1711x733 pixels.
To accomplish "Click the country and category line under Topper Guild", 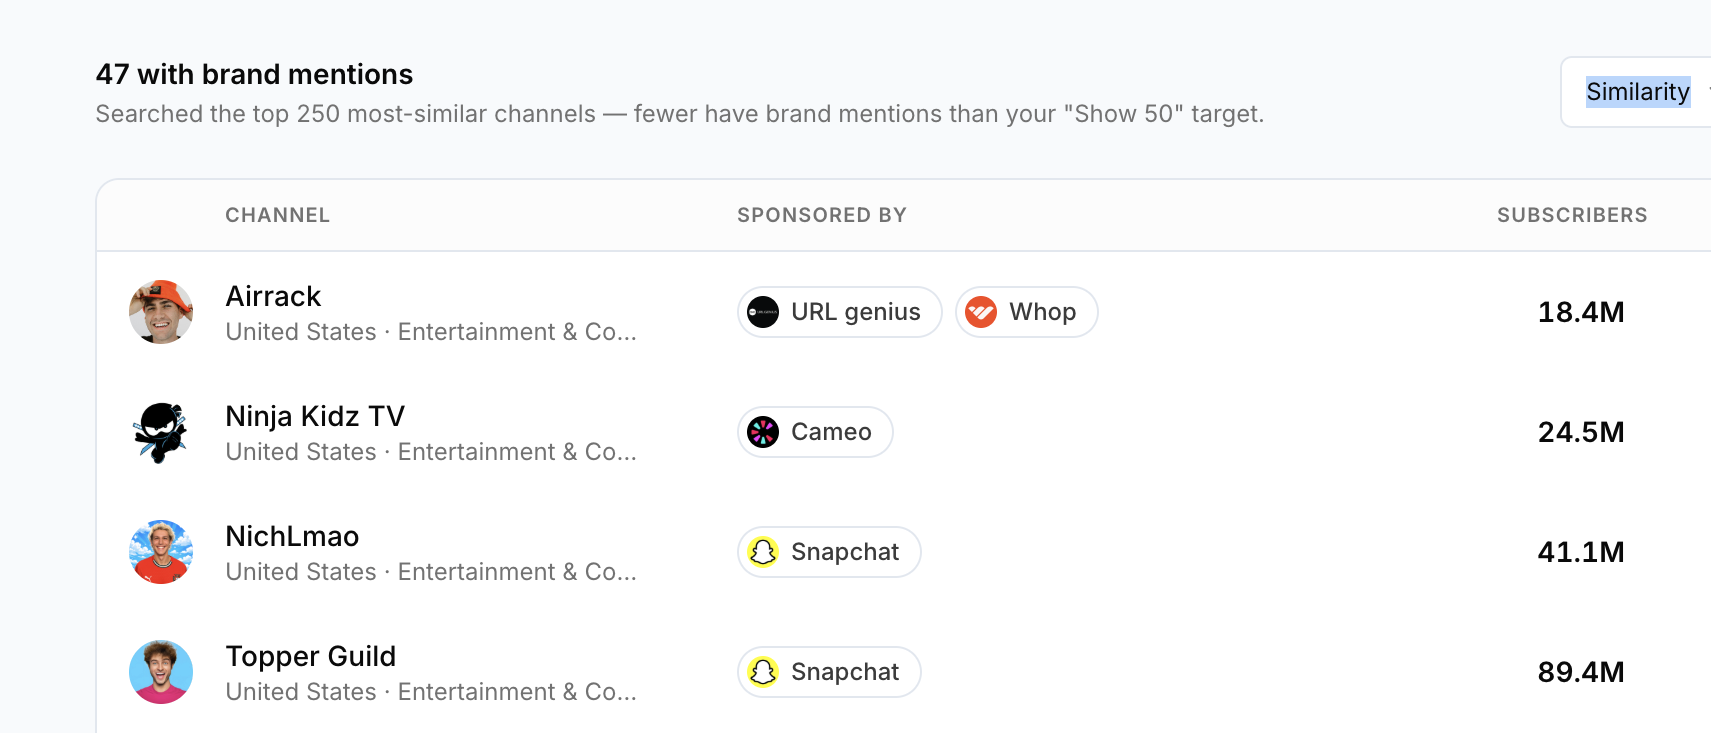I will [431, 692].
